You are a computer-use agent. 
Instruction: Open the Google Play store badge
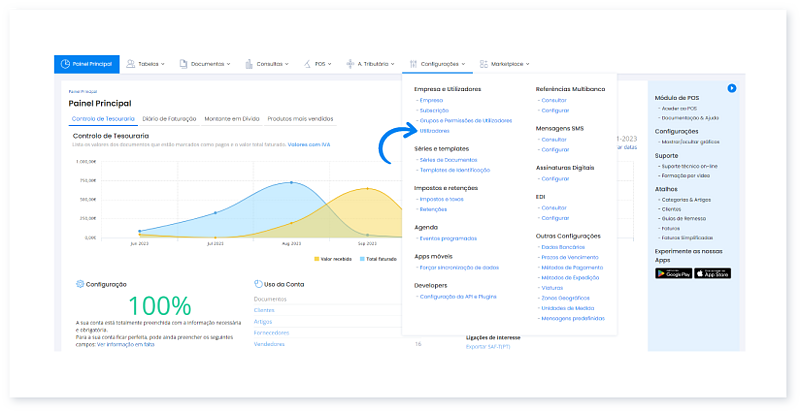674,274
